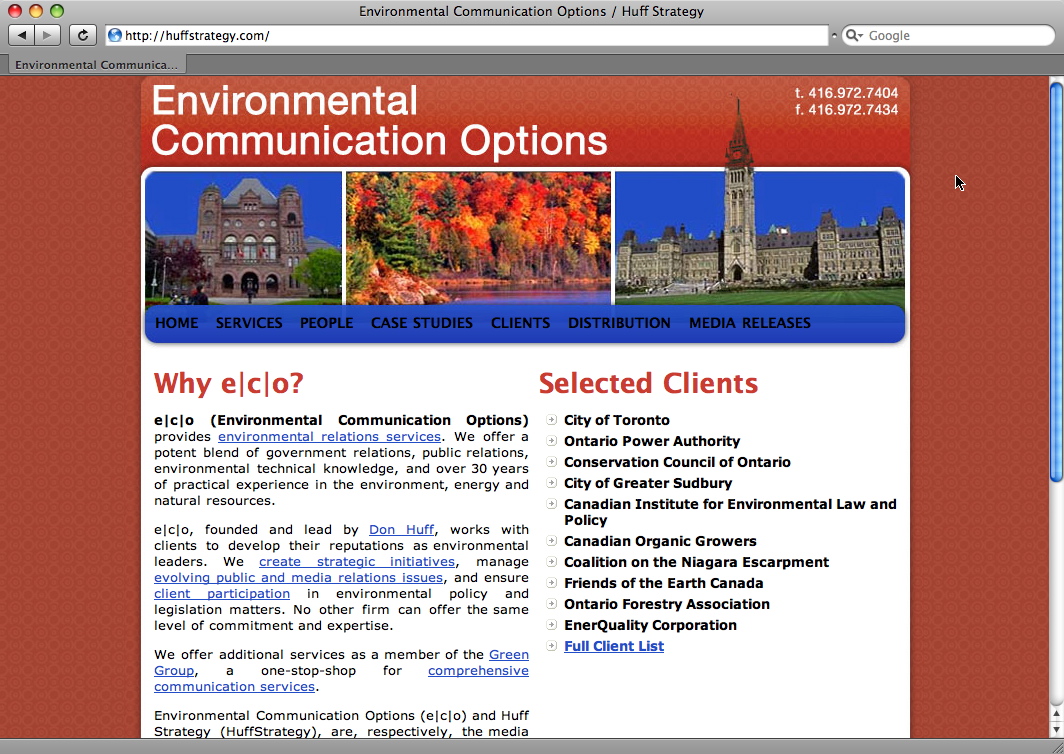Click the bullet icon beside City of Toronto
Image resolution: width=1064 pixels, height=754 pixels.
click(x=552, y=420)
